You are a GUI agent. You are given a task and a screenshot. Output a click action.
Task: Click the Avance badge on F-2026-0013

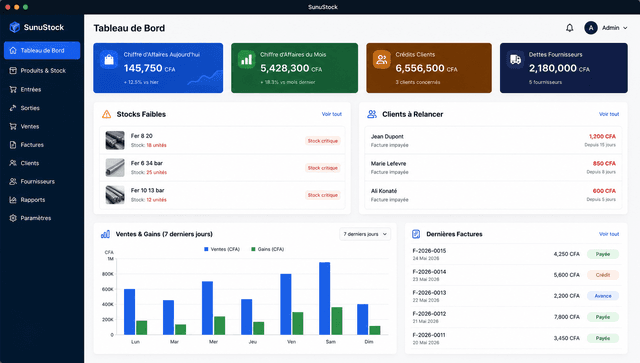tap(603, 296)
